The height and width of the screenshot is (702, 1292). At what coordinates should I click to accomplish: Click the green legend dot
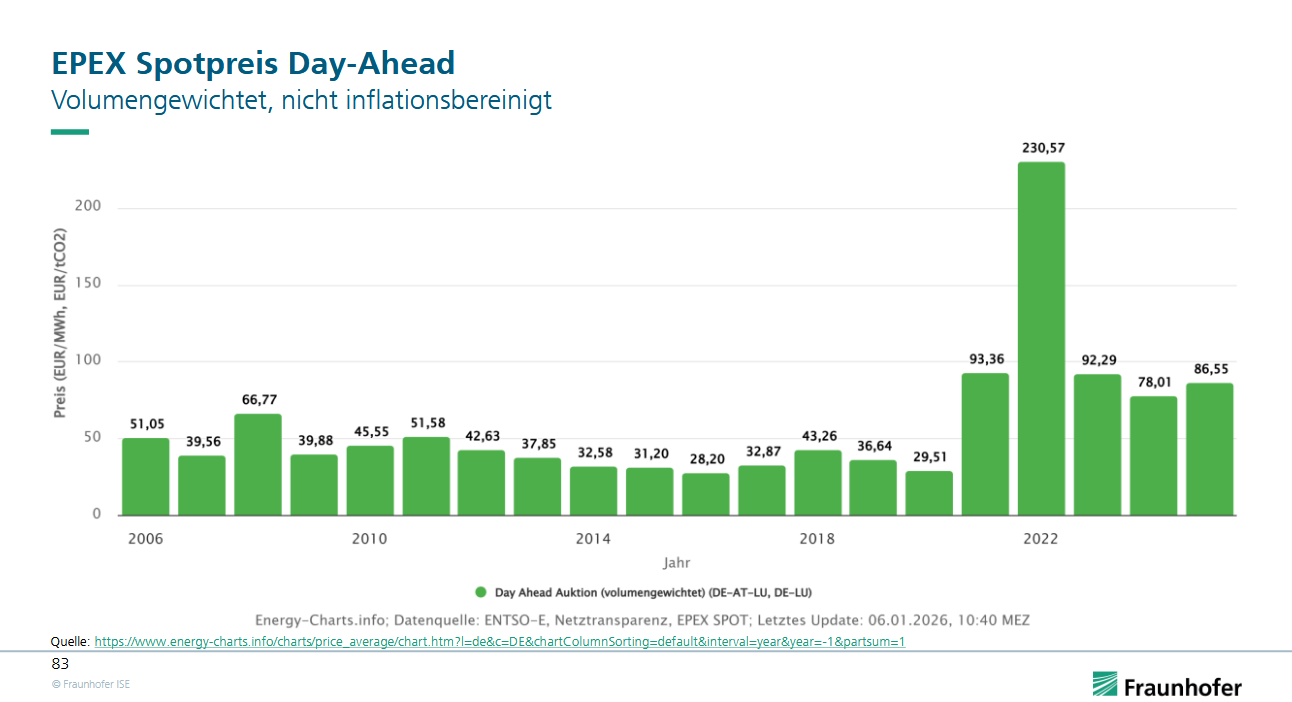tap(481, 591)
